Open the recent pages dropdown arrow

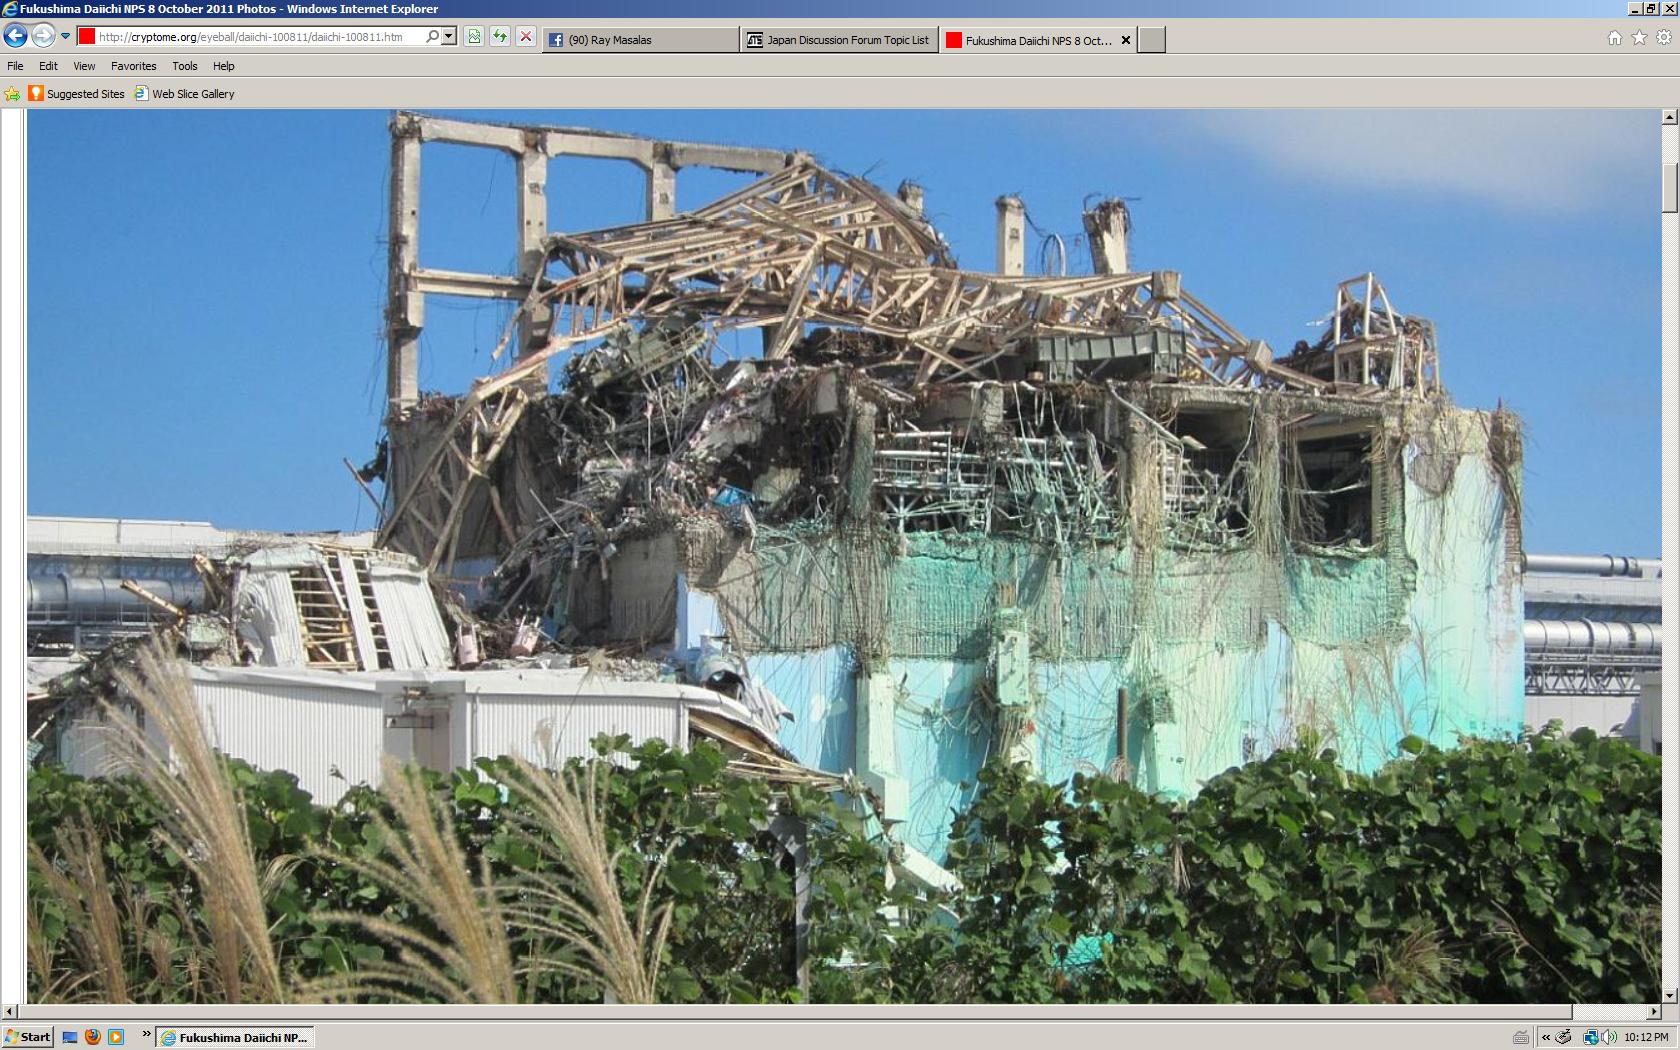pyautogui.click(x=65, y=37)
